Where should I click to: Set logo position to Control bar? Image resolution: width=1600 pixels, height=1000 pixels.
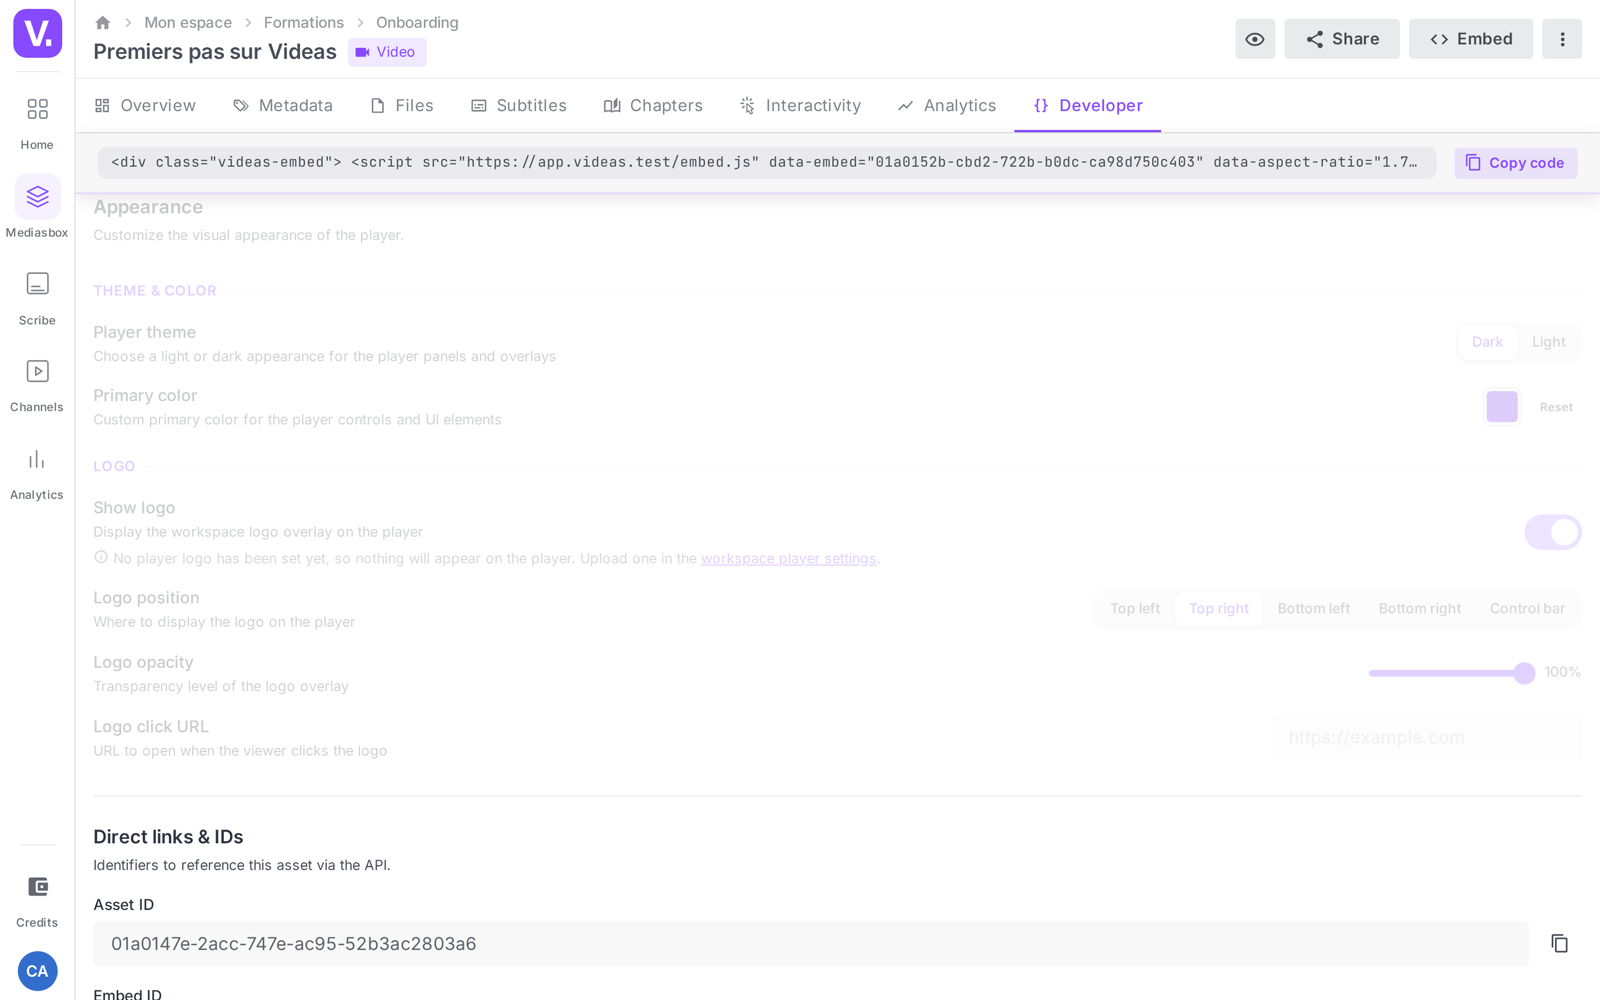1527,609
